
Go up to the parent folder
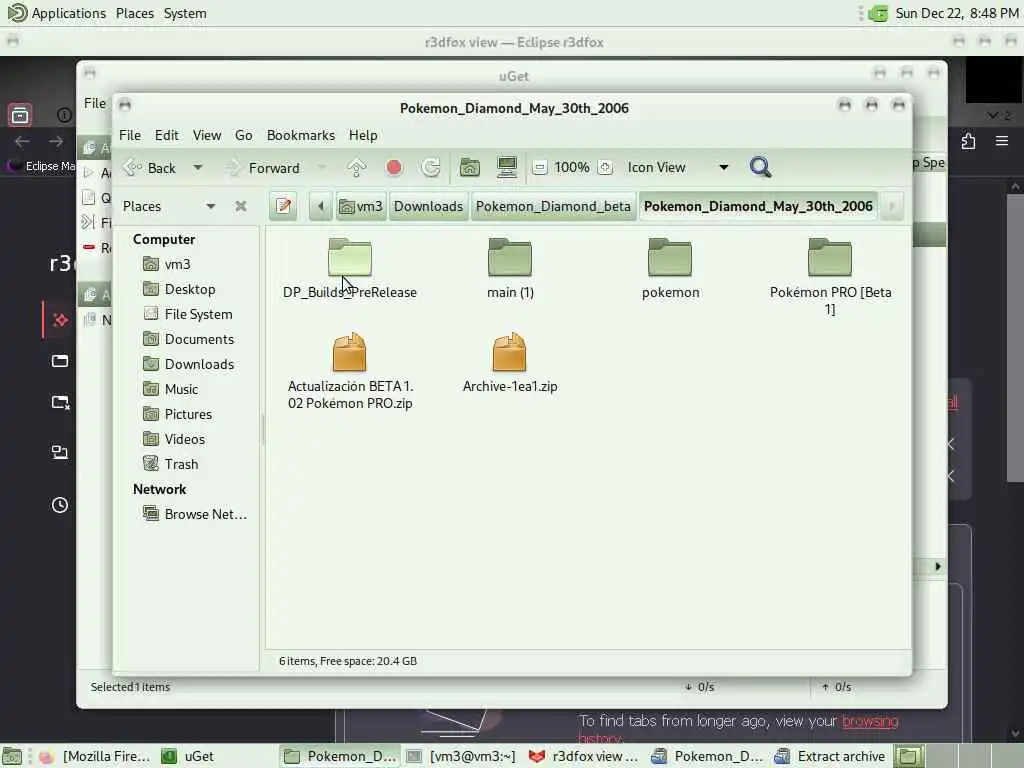click(357, 168)
